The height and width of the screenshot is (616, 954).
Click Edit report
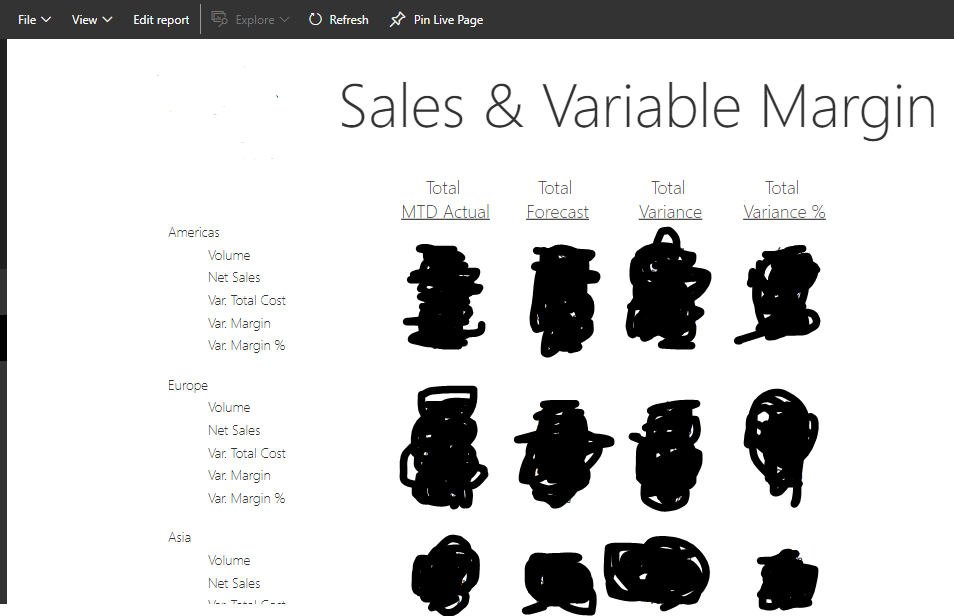pos(161,19)
